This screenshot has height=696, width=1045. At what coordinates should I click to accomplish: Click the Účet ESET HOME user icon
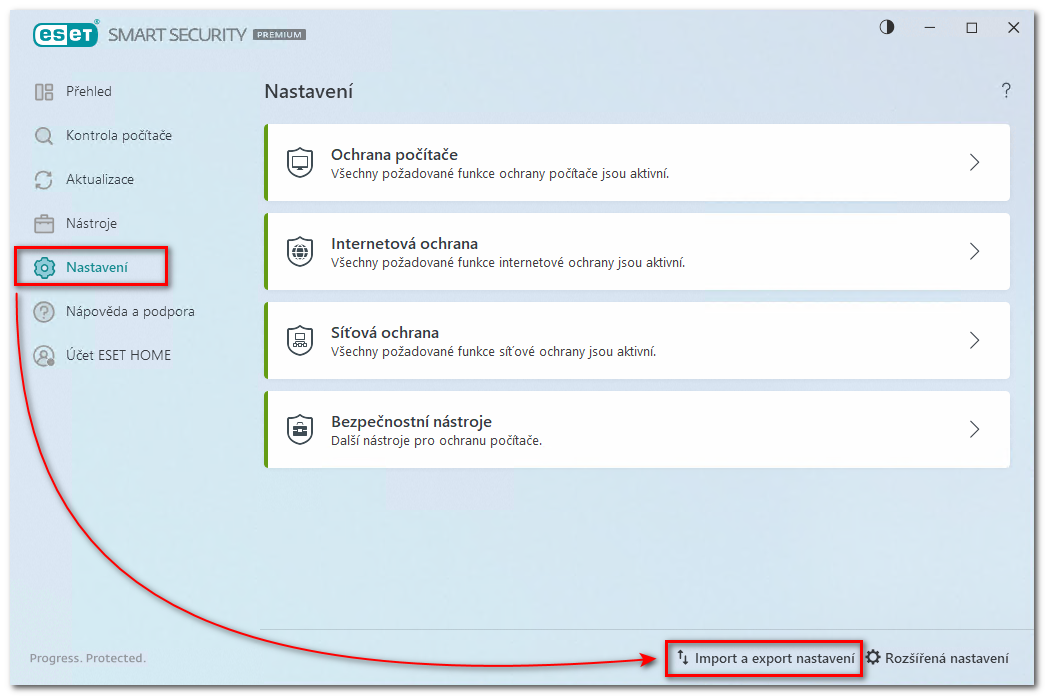(x=44, y=356)
